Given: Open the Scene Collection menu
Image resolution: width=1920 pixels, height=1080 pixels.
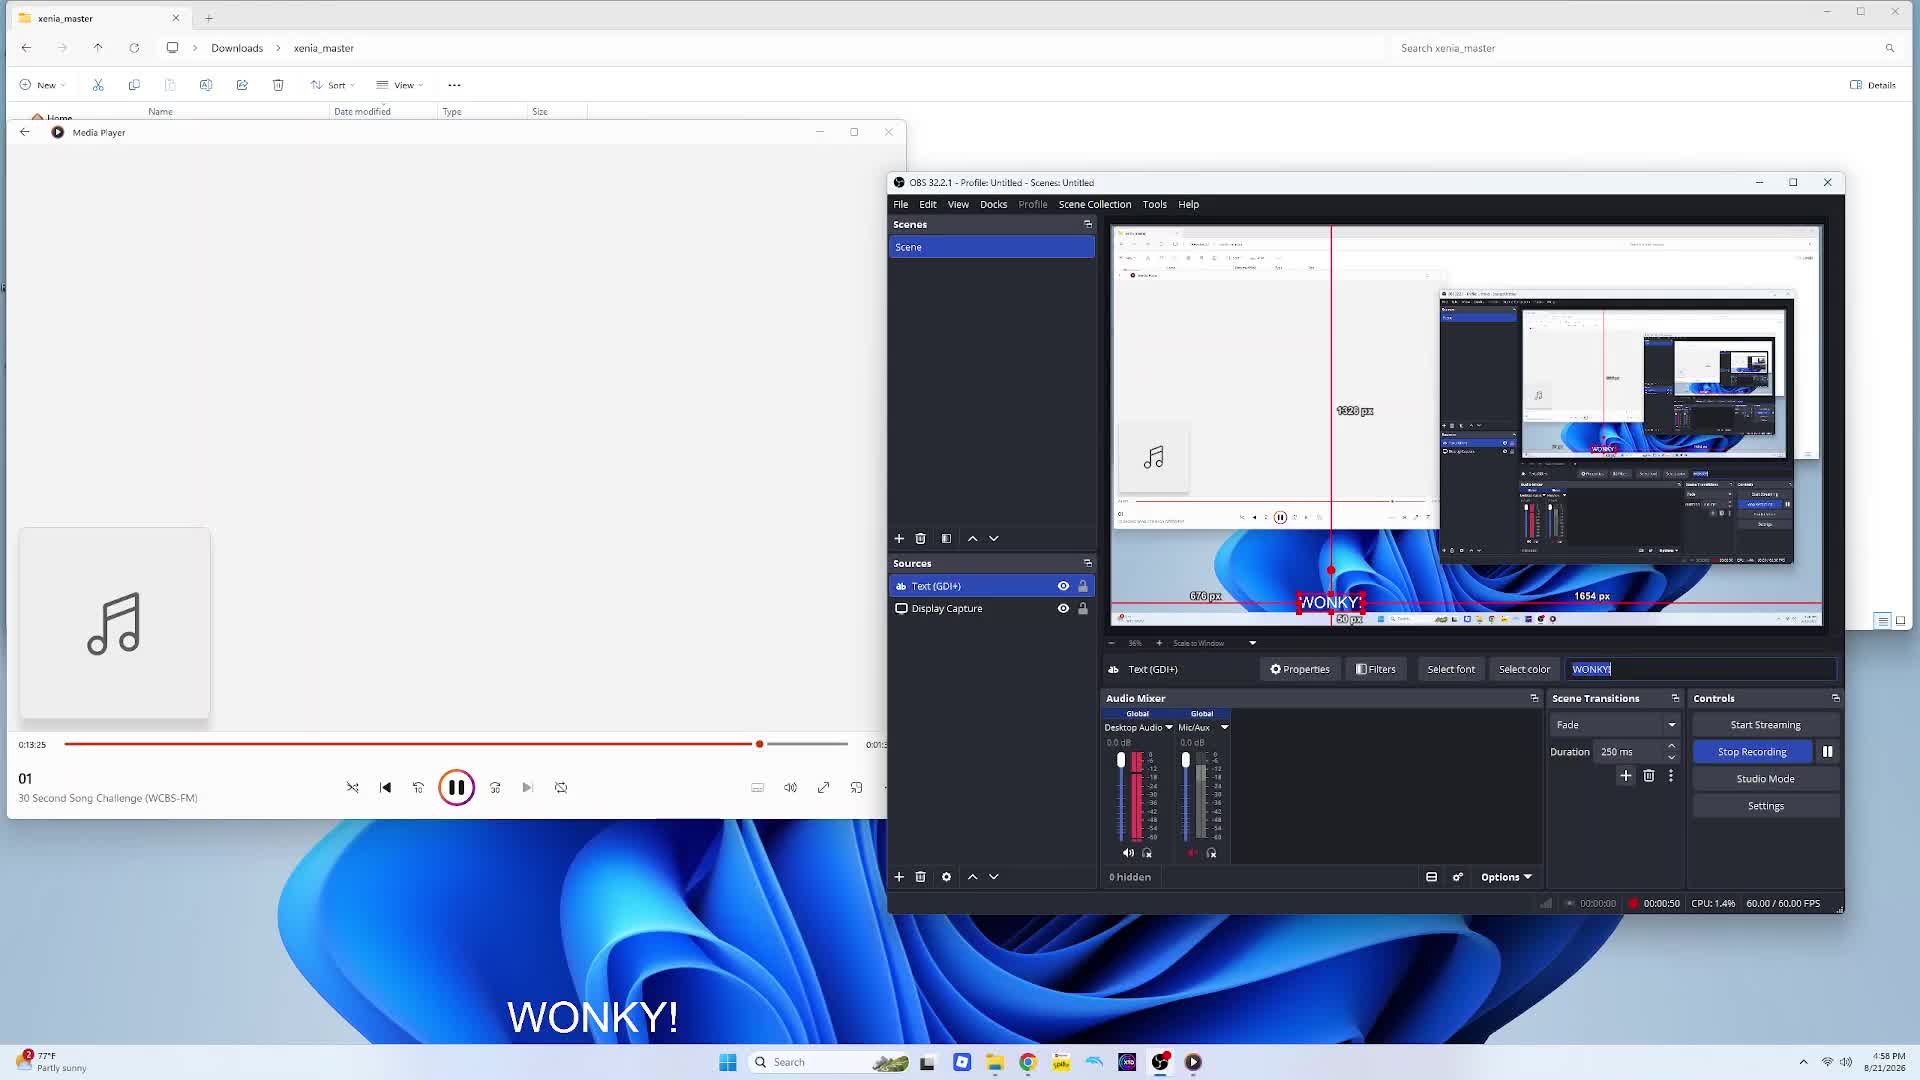Looking at the screenshot, I should (1095, 204).
